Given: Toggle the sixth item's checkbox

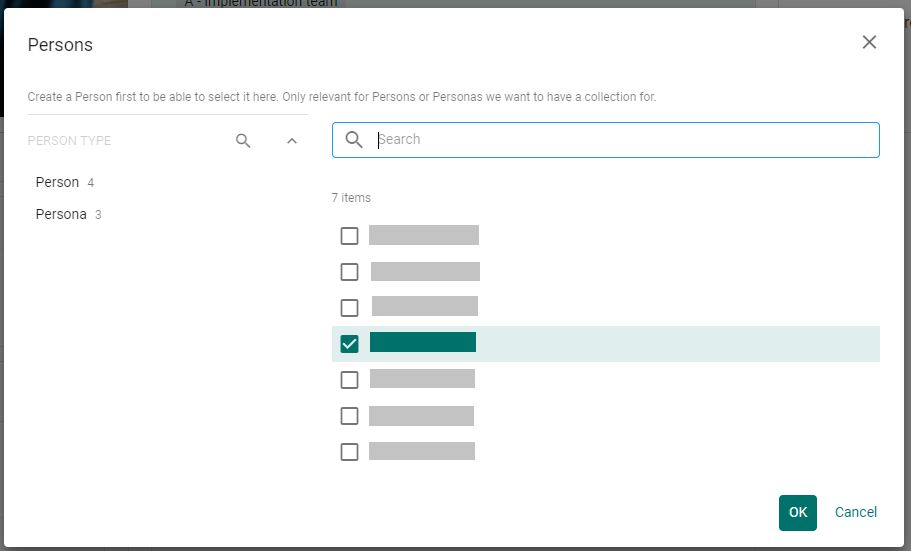Looking at the screenshot, I should coord(349,416).
